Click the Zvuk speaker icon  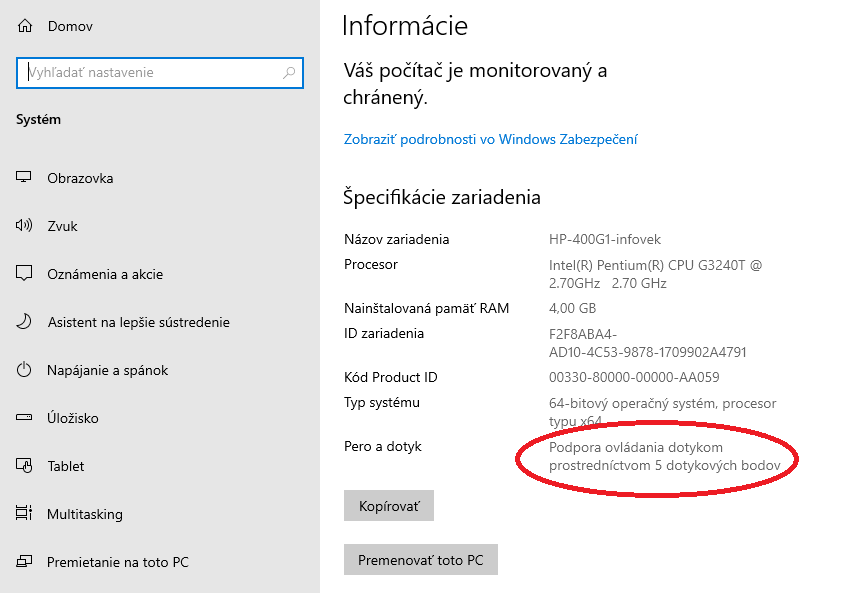(25, 226)
